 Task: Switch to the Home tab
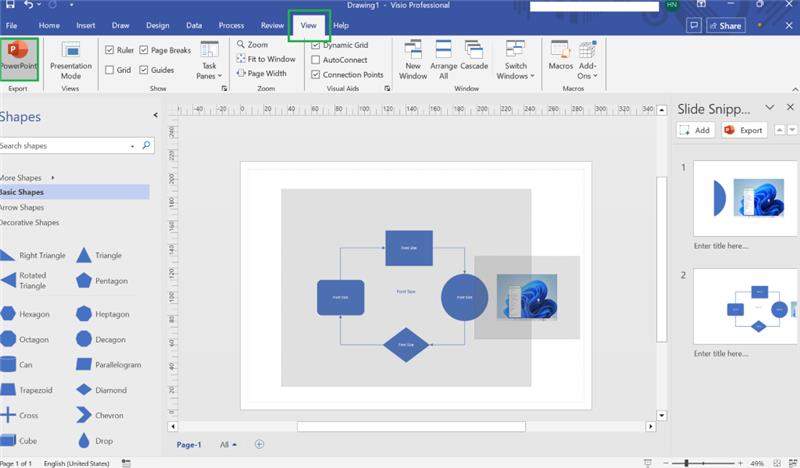49,26
